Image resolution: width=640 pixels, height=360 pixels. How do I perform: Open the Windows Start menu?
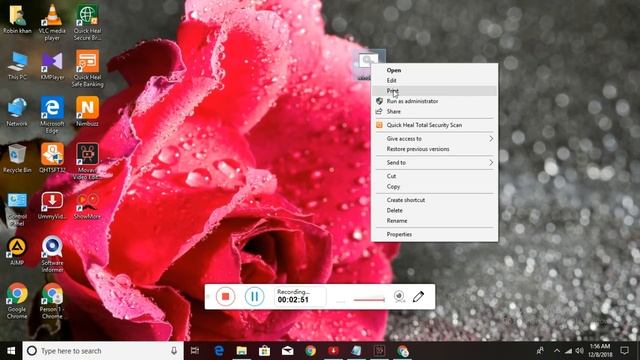click(11, 351)
